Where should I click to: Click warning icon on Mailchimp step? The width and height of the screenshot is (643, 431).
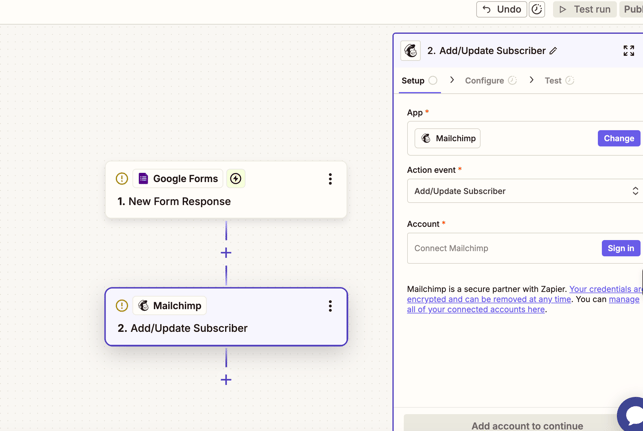tap(122, 306)
